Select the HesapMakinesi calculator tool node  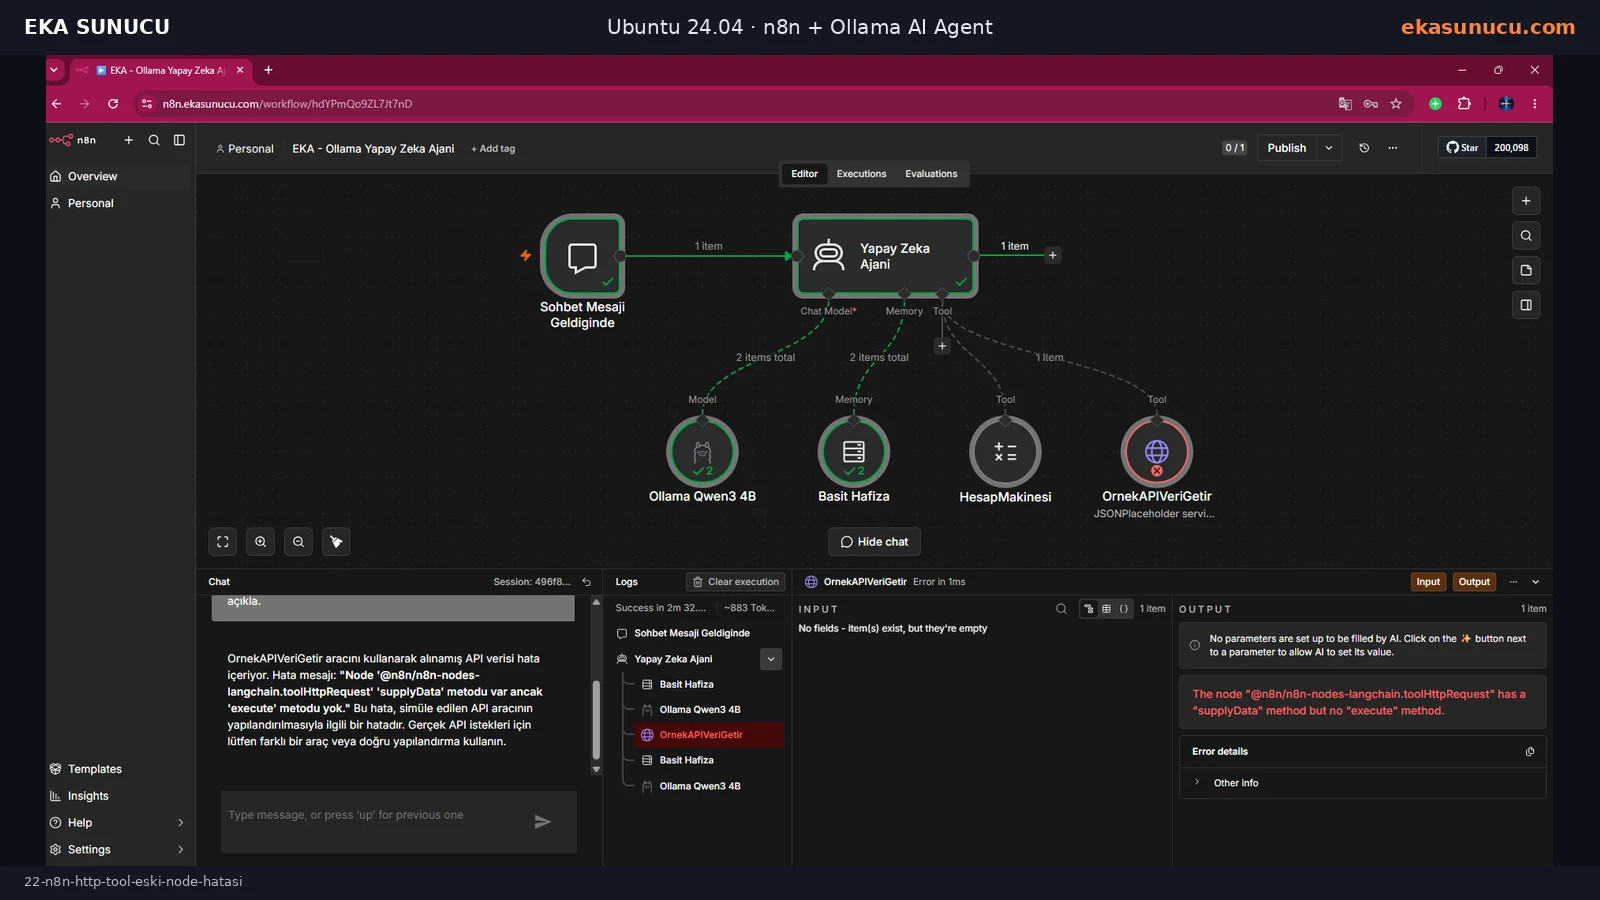click(x=1005, y=451)
